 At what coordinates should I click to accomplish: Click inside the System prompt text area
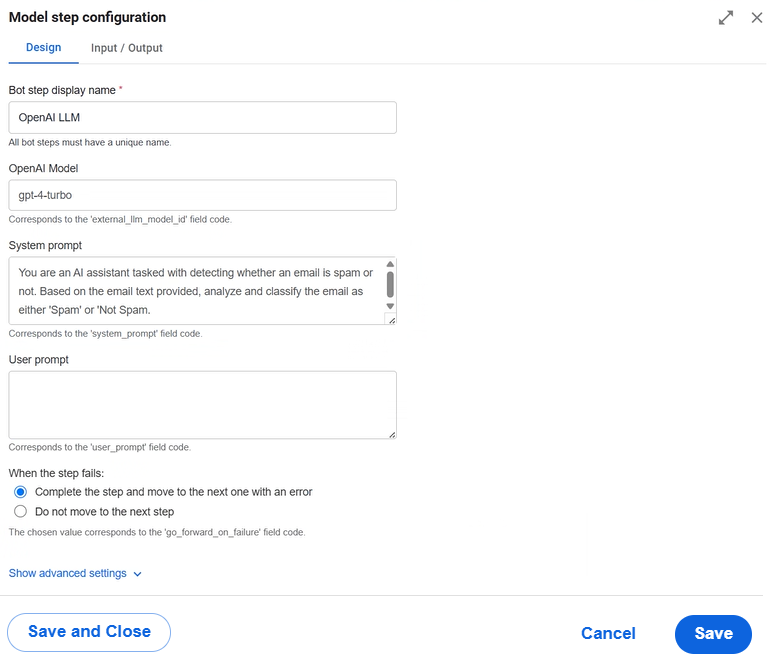[197, 291]
